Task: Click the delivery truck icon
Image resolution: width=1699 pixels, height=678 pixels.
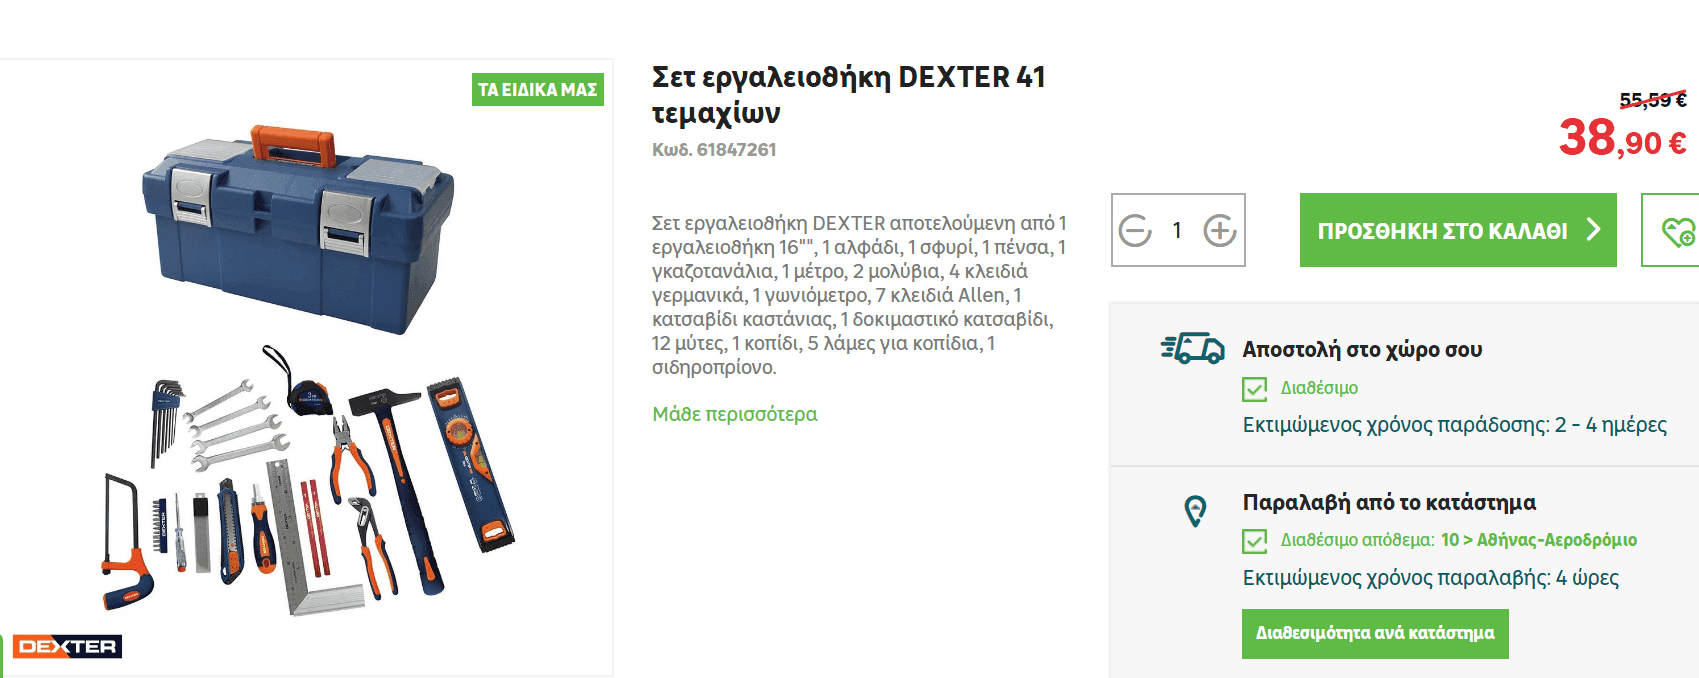Action: coord(1193,348)
